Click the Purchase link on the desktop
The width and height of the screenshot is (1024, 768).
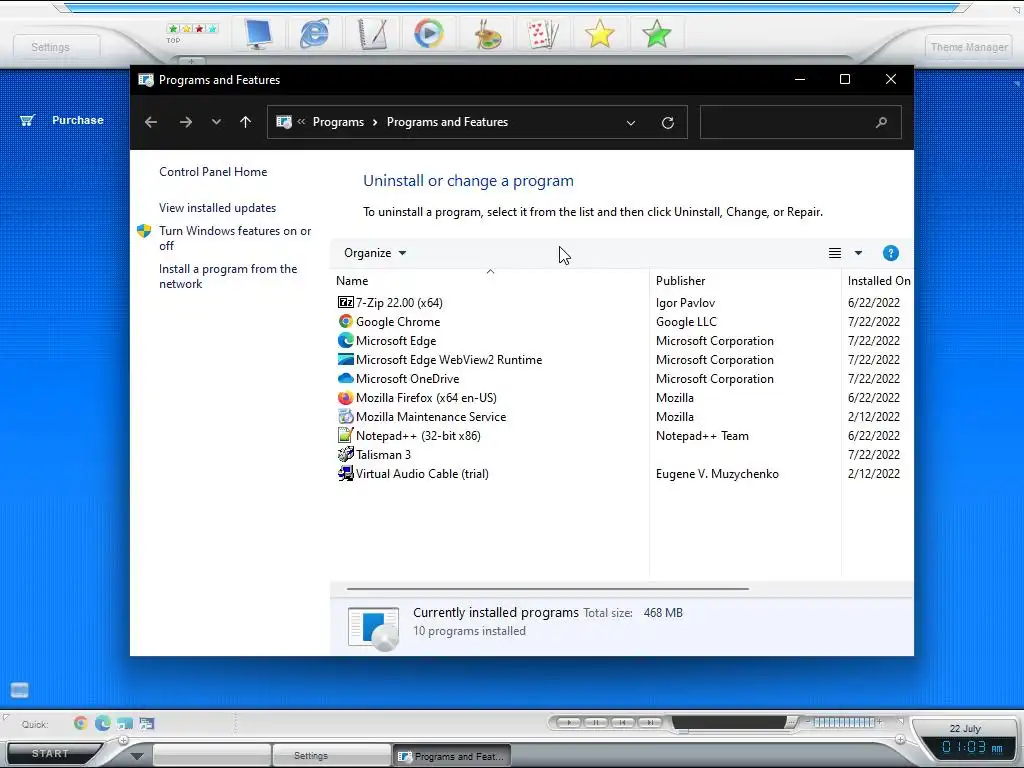click(78, 120)
